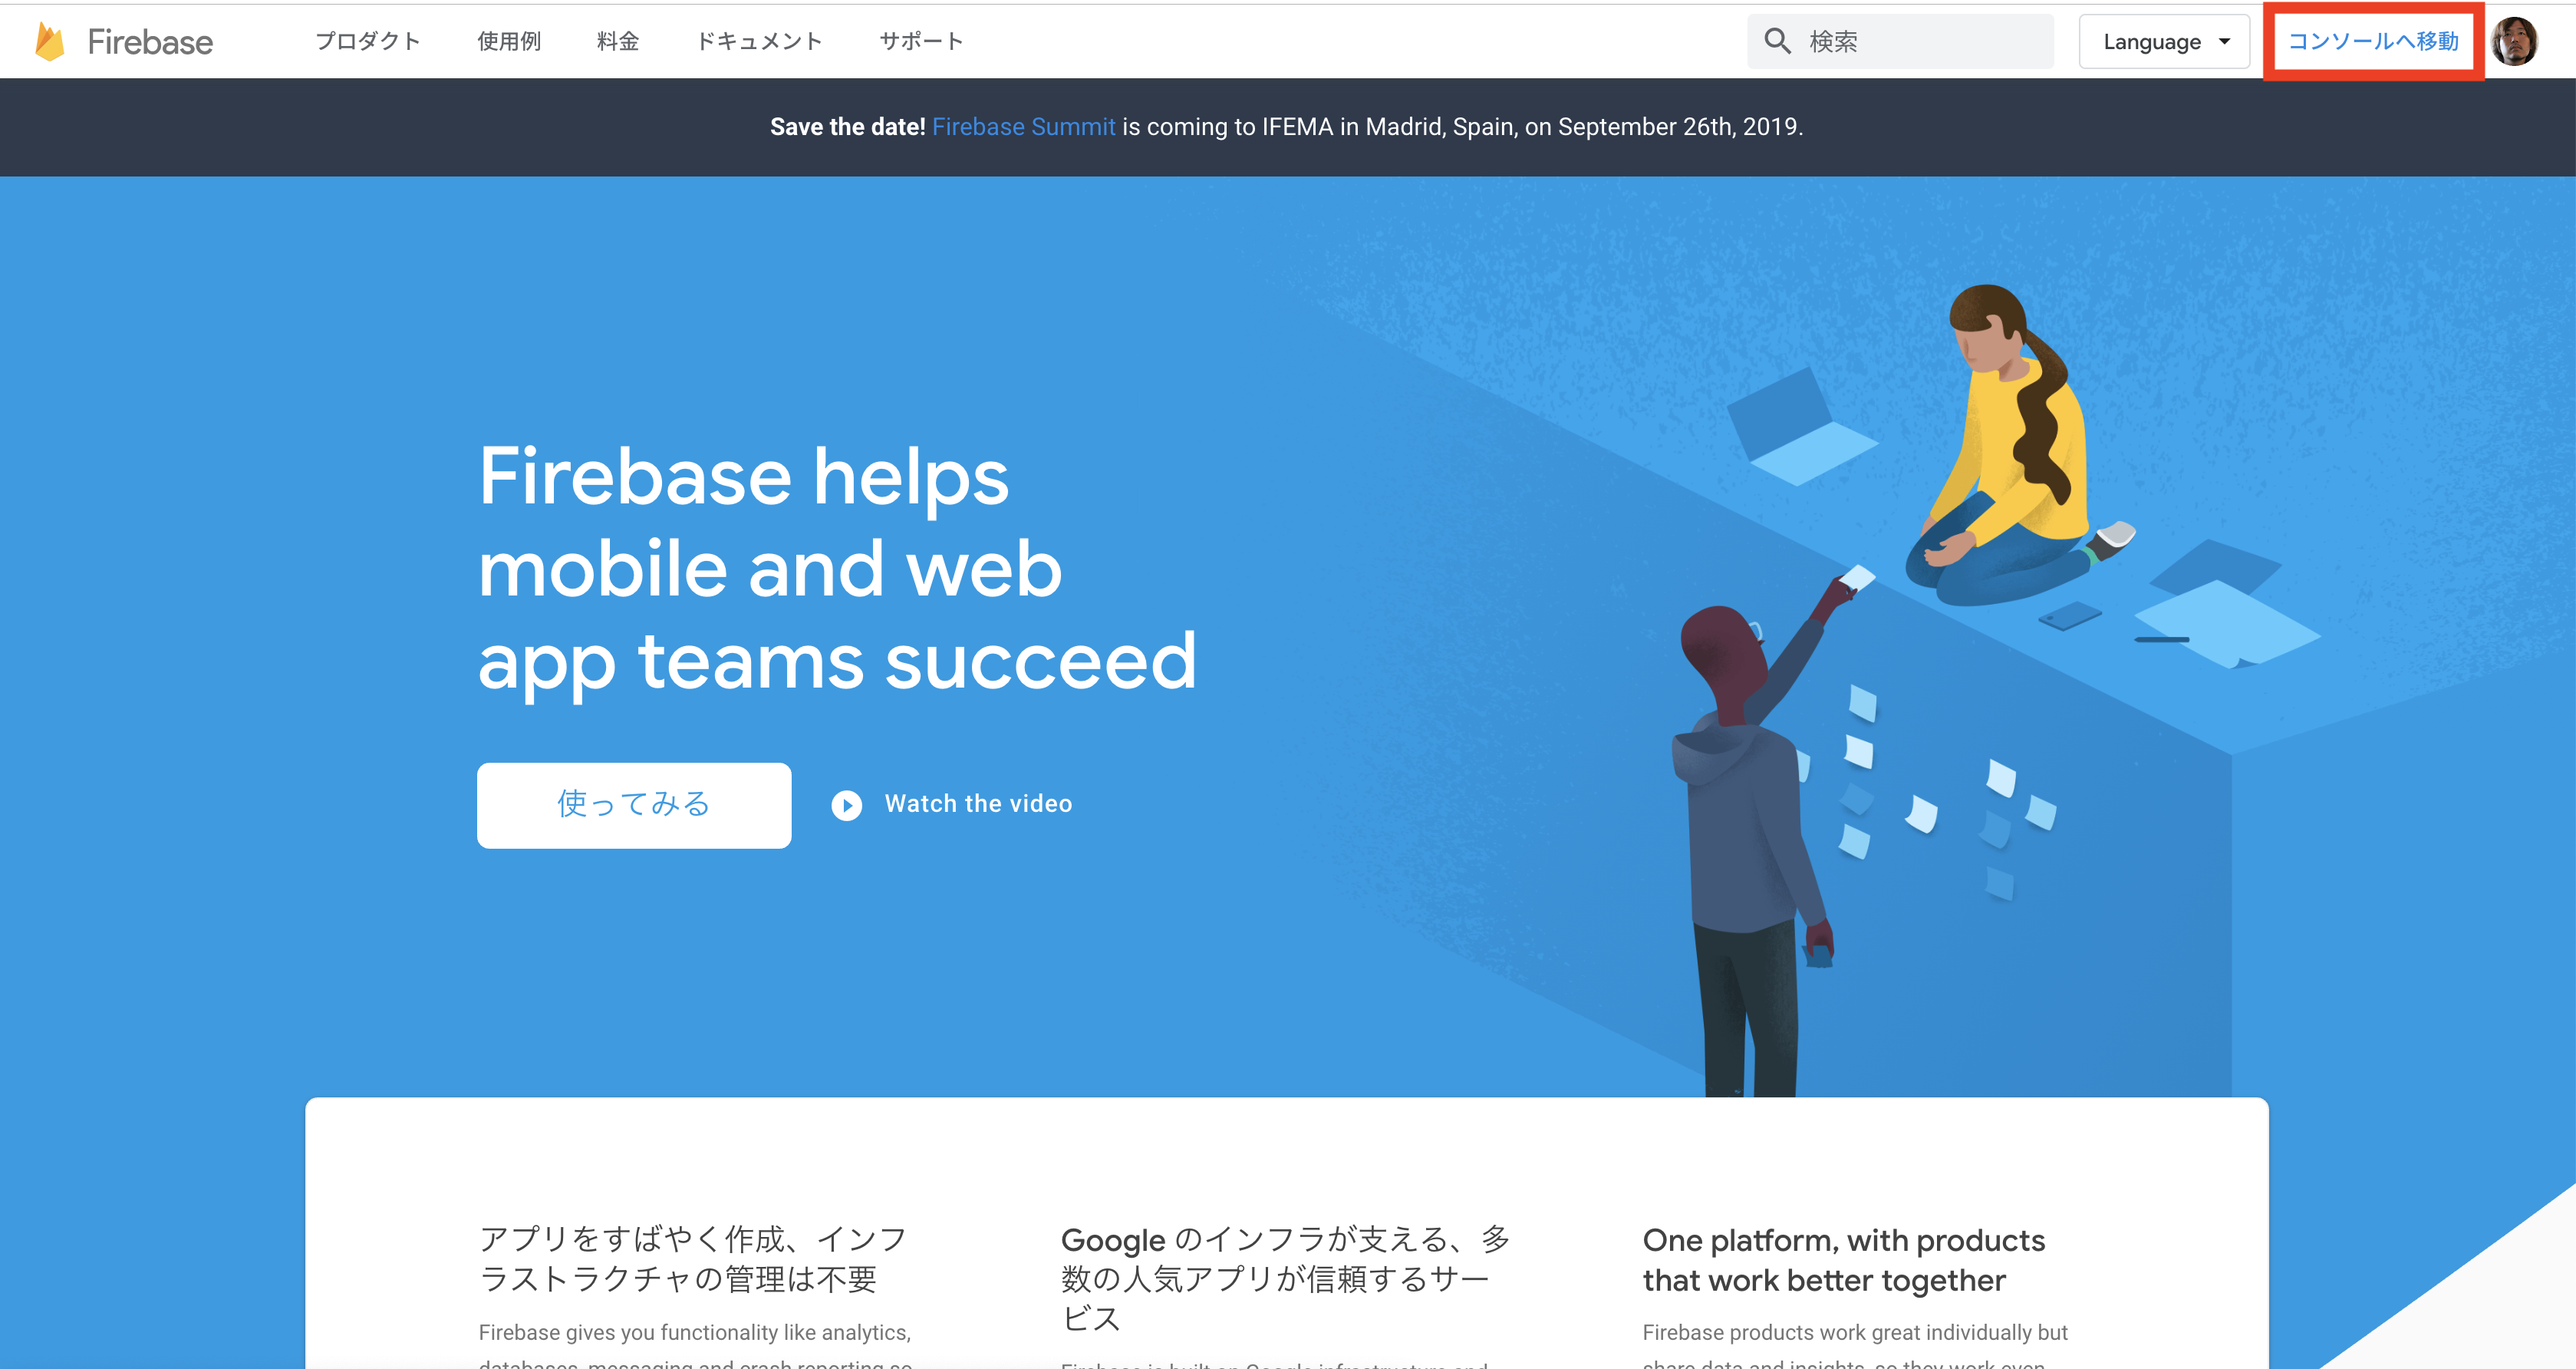Select the Save the date! banner text

coord(847,127)
